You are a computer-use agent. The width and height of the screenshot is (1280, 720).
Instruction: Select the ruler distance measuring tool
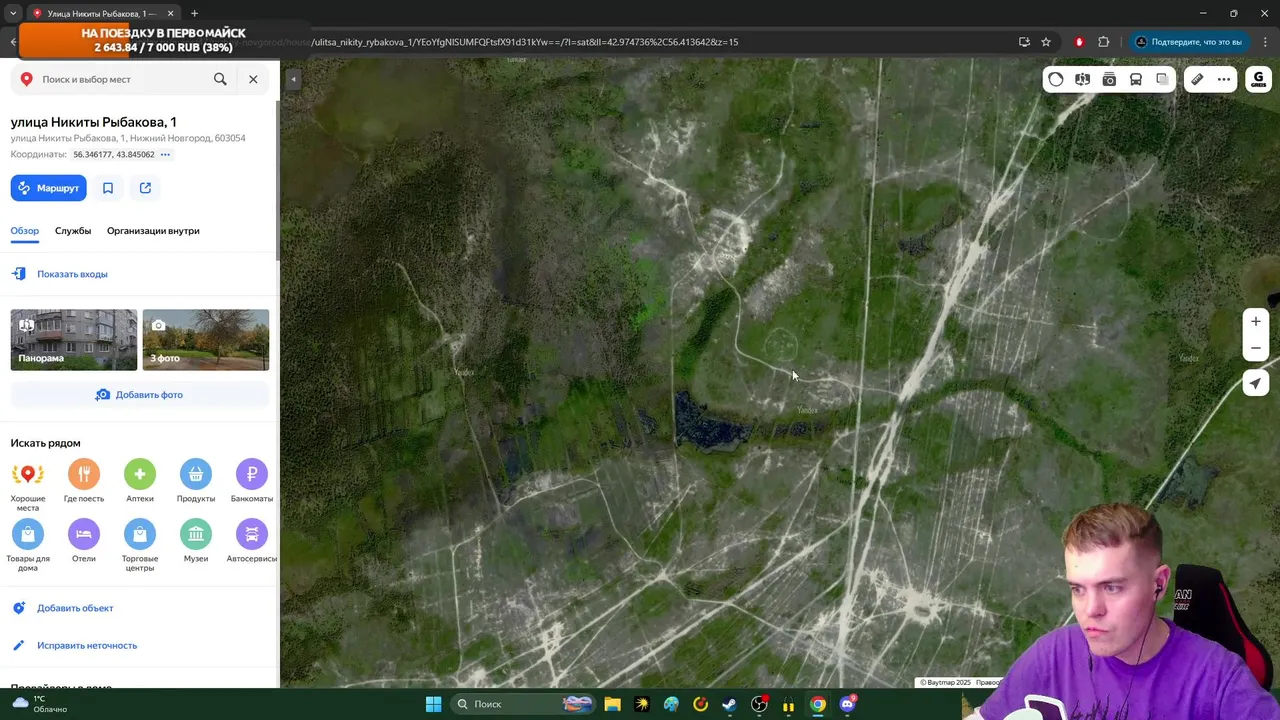(x=1197, y=79)
